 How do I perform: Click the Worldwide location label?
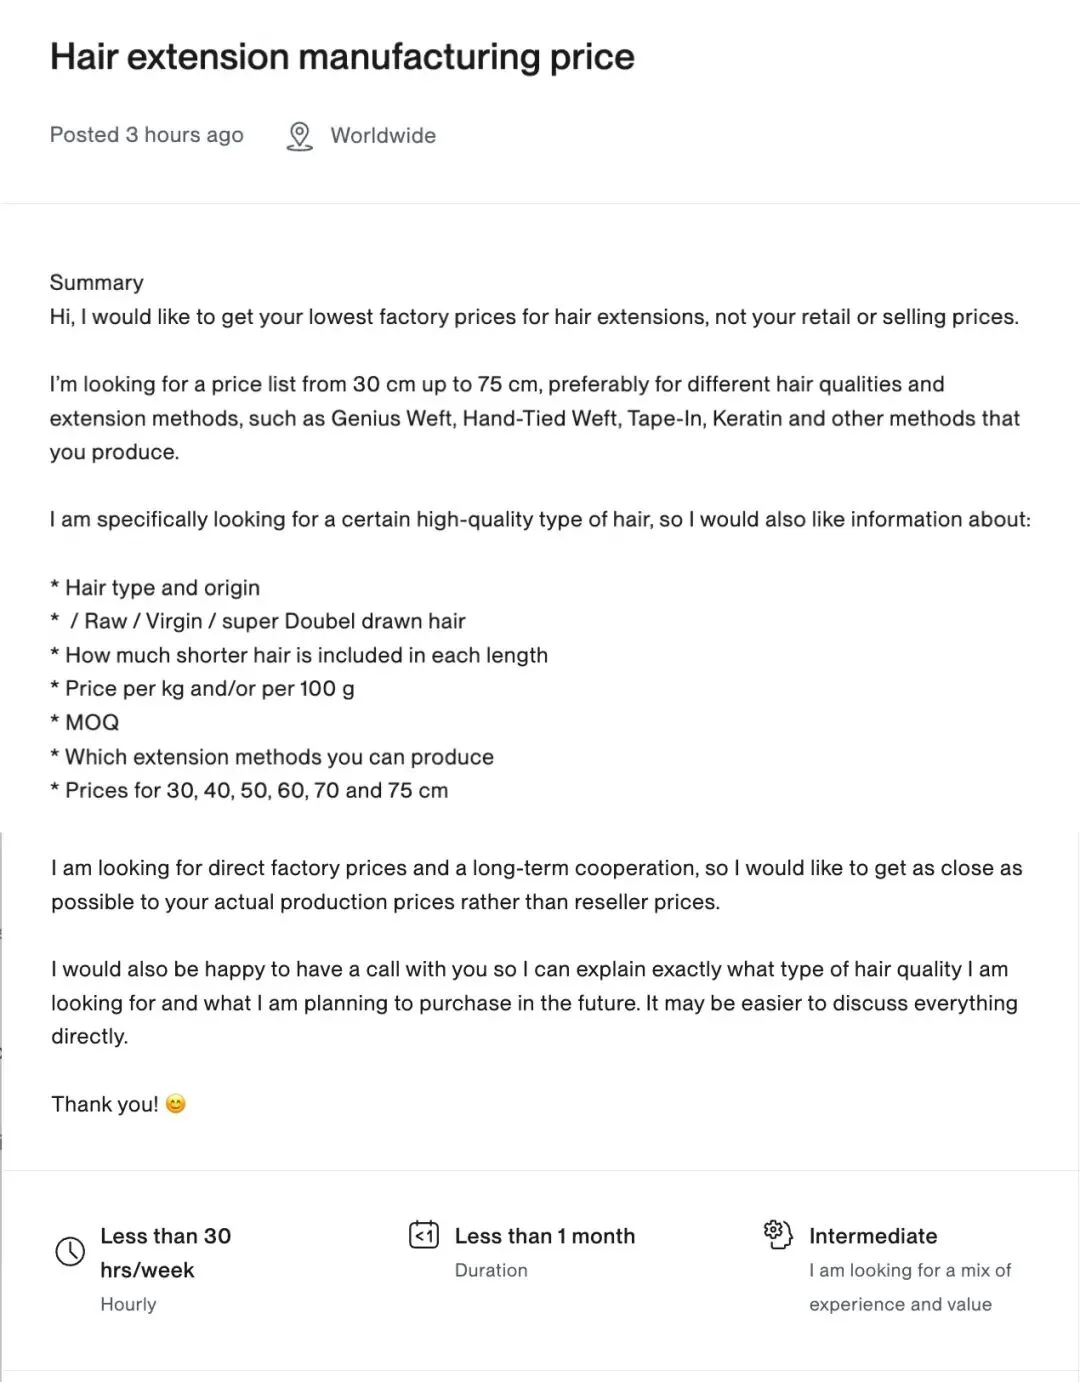tap(383, 136)
